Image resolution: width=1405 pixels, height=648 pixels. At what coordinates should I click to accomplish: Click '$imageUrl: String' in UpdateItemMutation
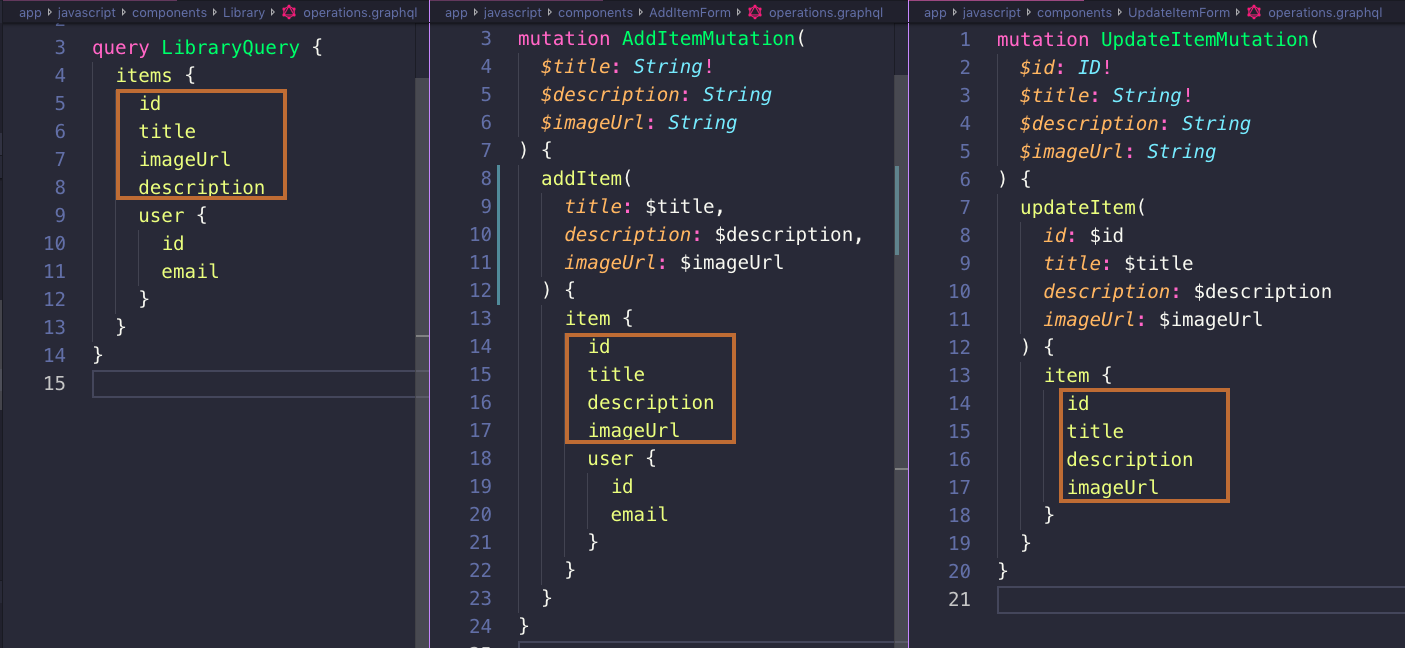(1118, 151)
